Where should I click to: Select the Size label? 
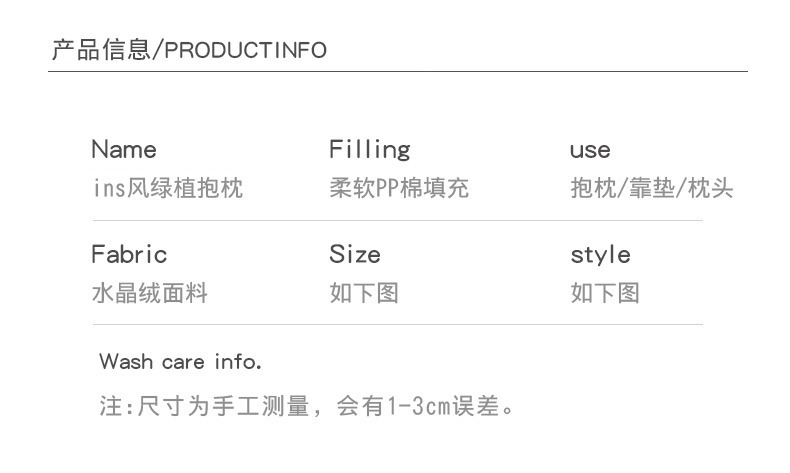tap(354, 254)
